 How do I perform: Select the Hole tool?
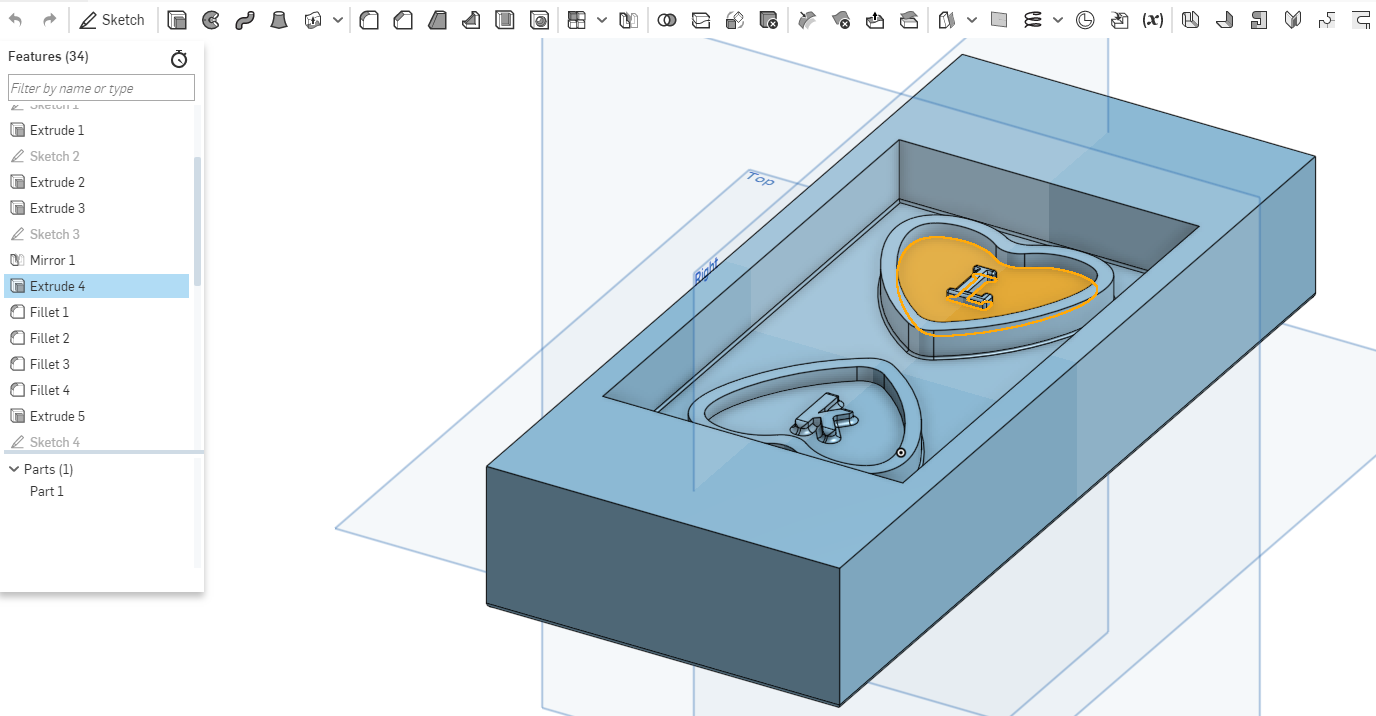point(539,19)
